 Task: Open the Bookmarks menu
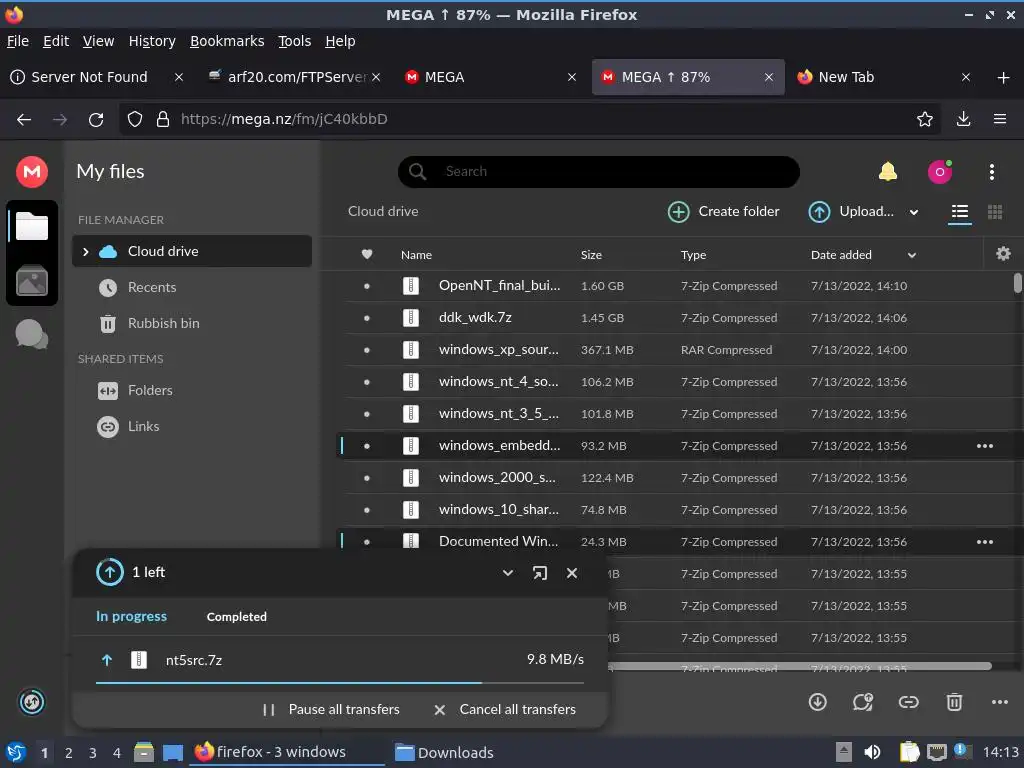pyautogui.click(x=227, y=41)
